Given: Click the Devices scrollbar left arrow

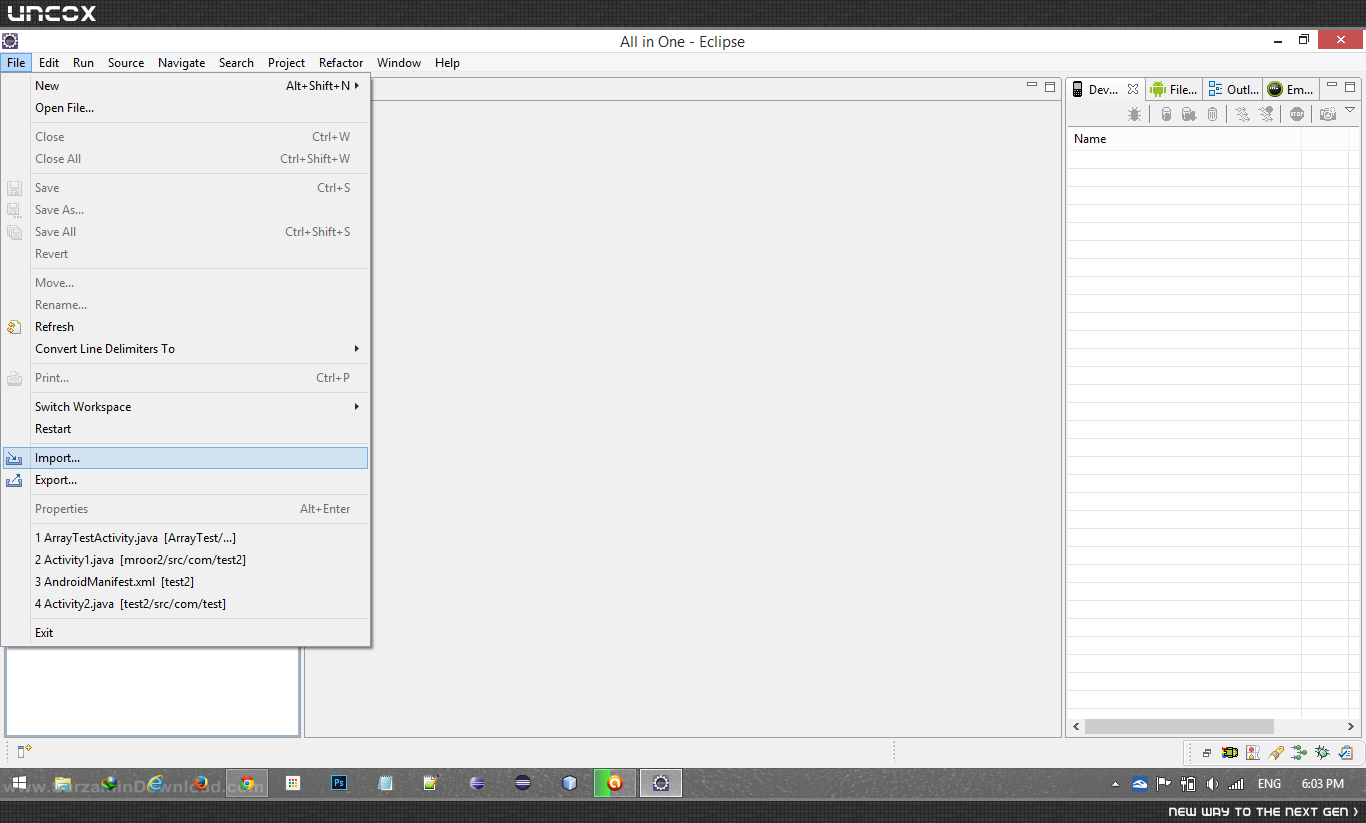Looking at the screenshot, I should click(1077, 727).
